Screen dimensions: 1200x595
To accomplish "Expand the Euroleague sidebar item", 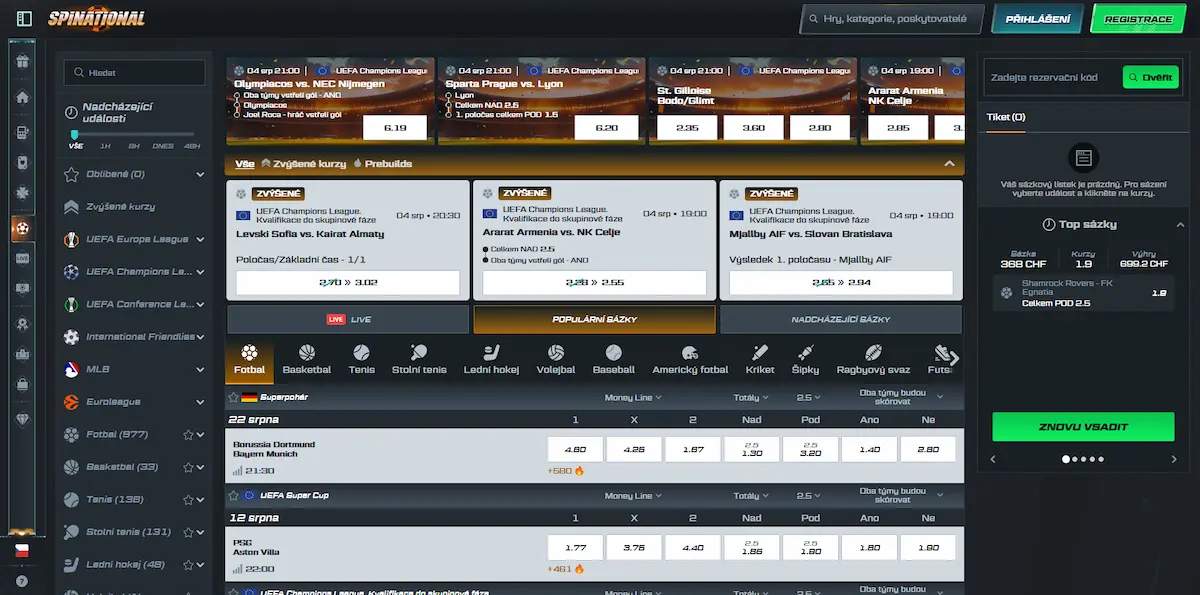I will [x=201, y=402].
